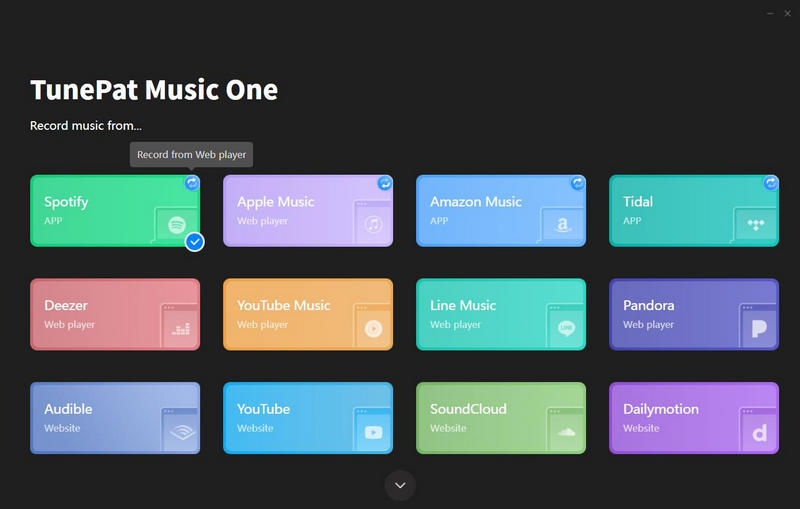Click the Apple Music note icon
The image size is (800, 509).
[x=373, y=224]
